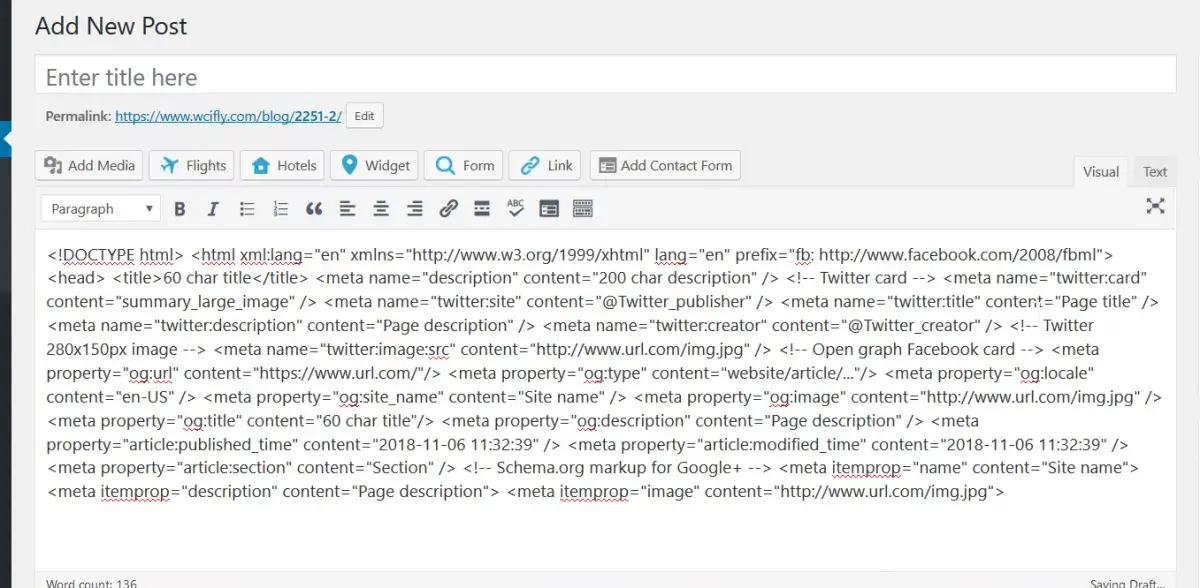Open insert/edit link tool
The width and height of the screenshot is (1200, 588).
click(449, 209)
